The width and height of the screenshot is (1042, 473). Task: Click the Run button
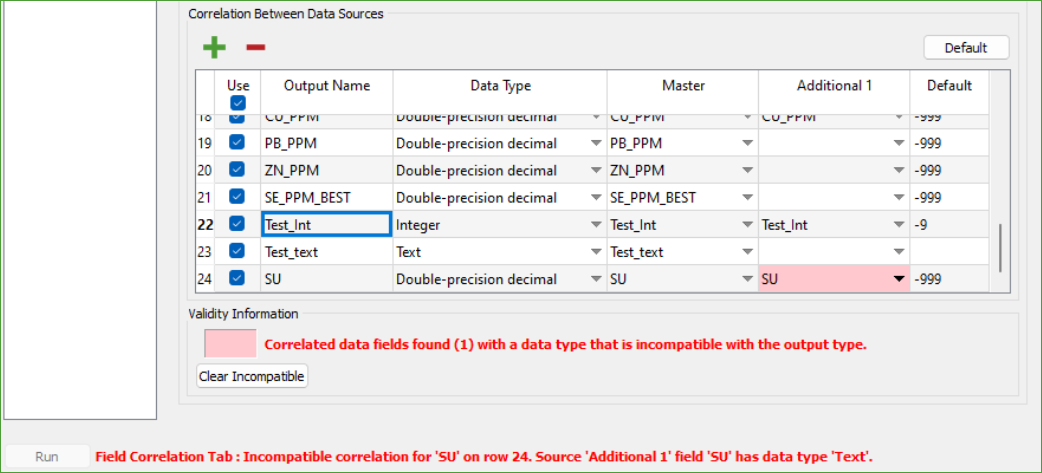pyautogui.click(x=47, y=457)
